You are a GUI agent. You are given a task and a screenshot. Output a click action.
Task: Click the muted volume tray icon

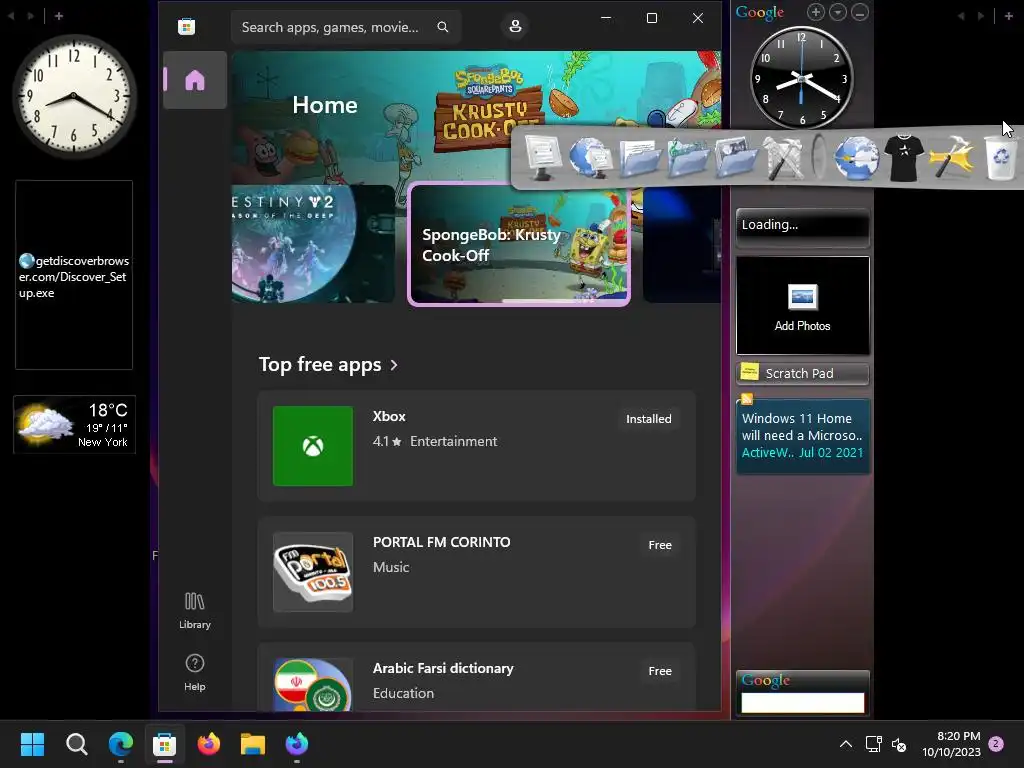click(x=899, y=744)
